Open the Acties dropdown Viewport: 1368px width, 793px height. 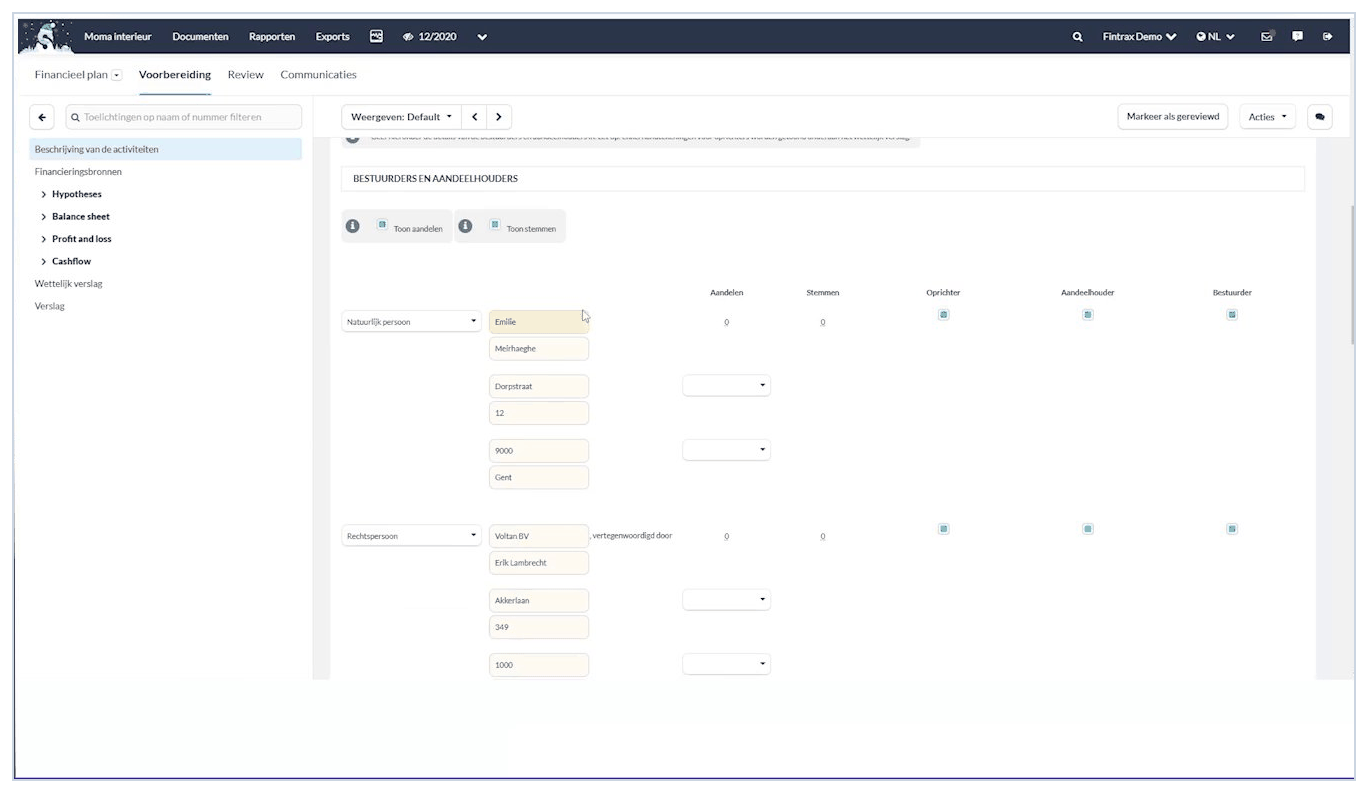1267,117
